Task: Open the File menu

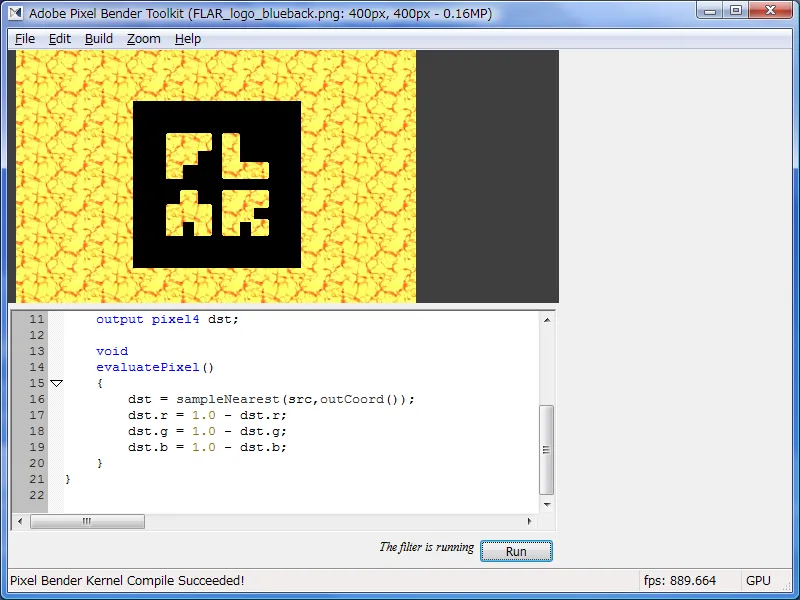Action: coord(24,39)
